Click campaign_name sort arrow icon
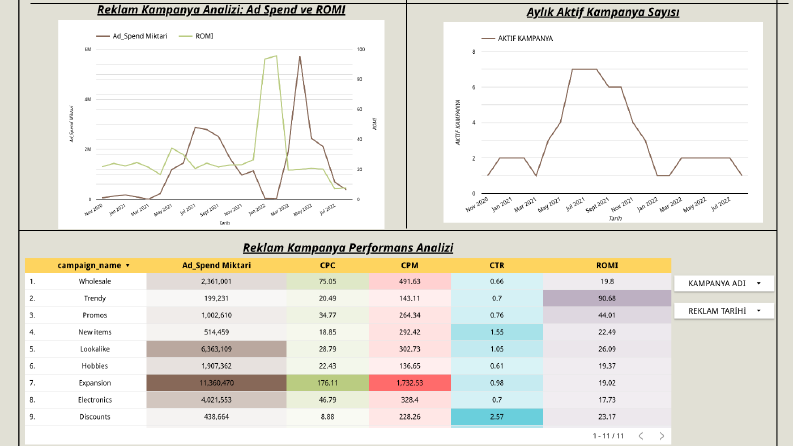The height and width of the screenshot is (446, 793). click(127, 265)
